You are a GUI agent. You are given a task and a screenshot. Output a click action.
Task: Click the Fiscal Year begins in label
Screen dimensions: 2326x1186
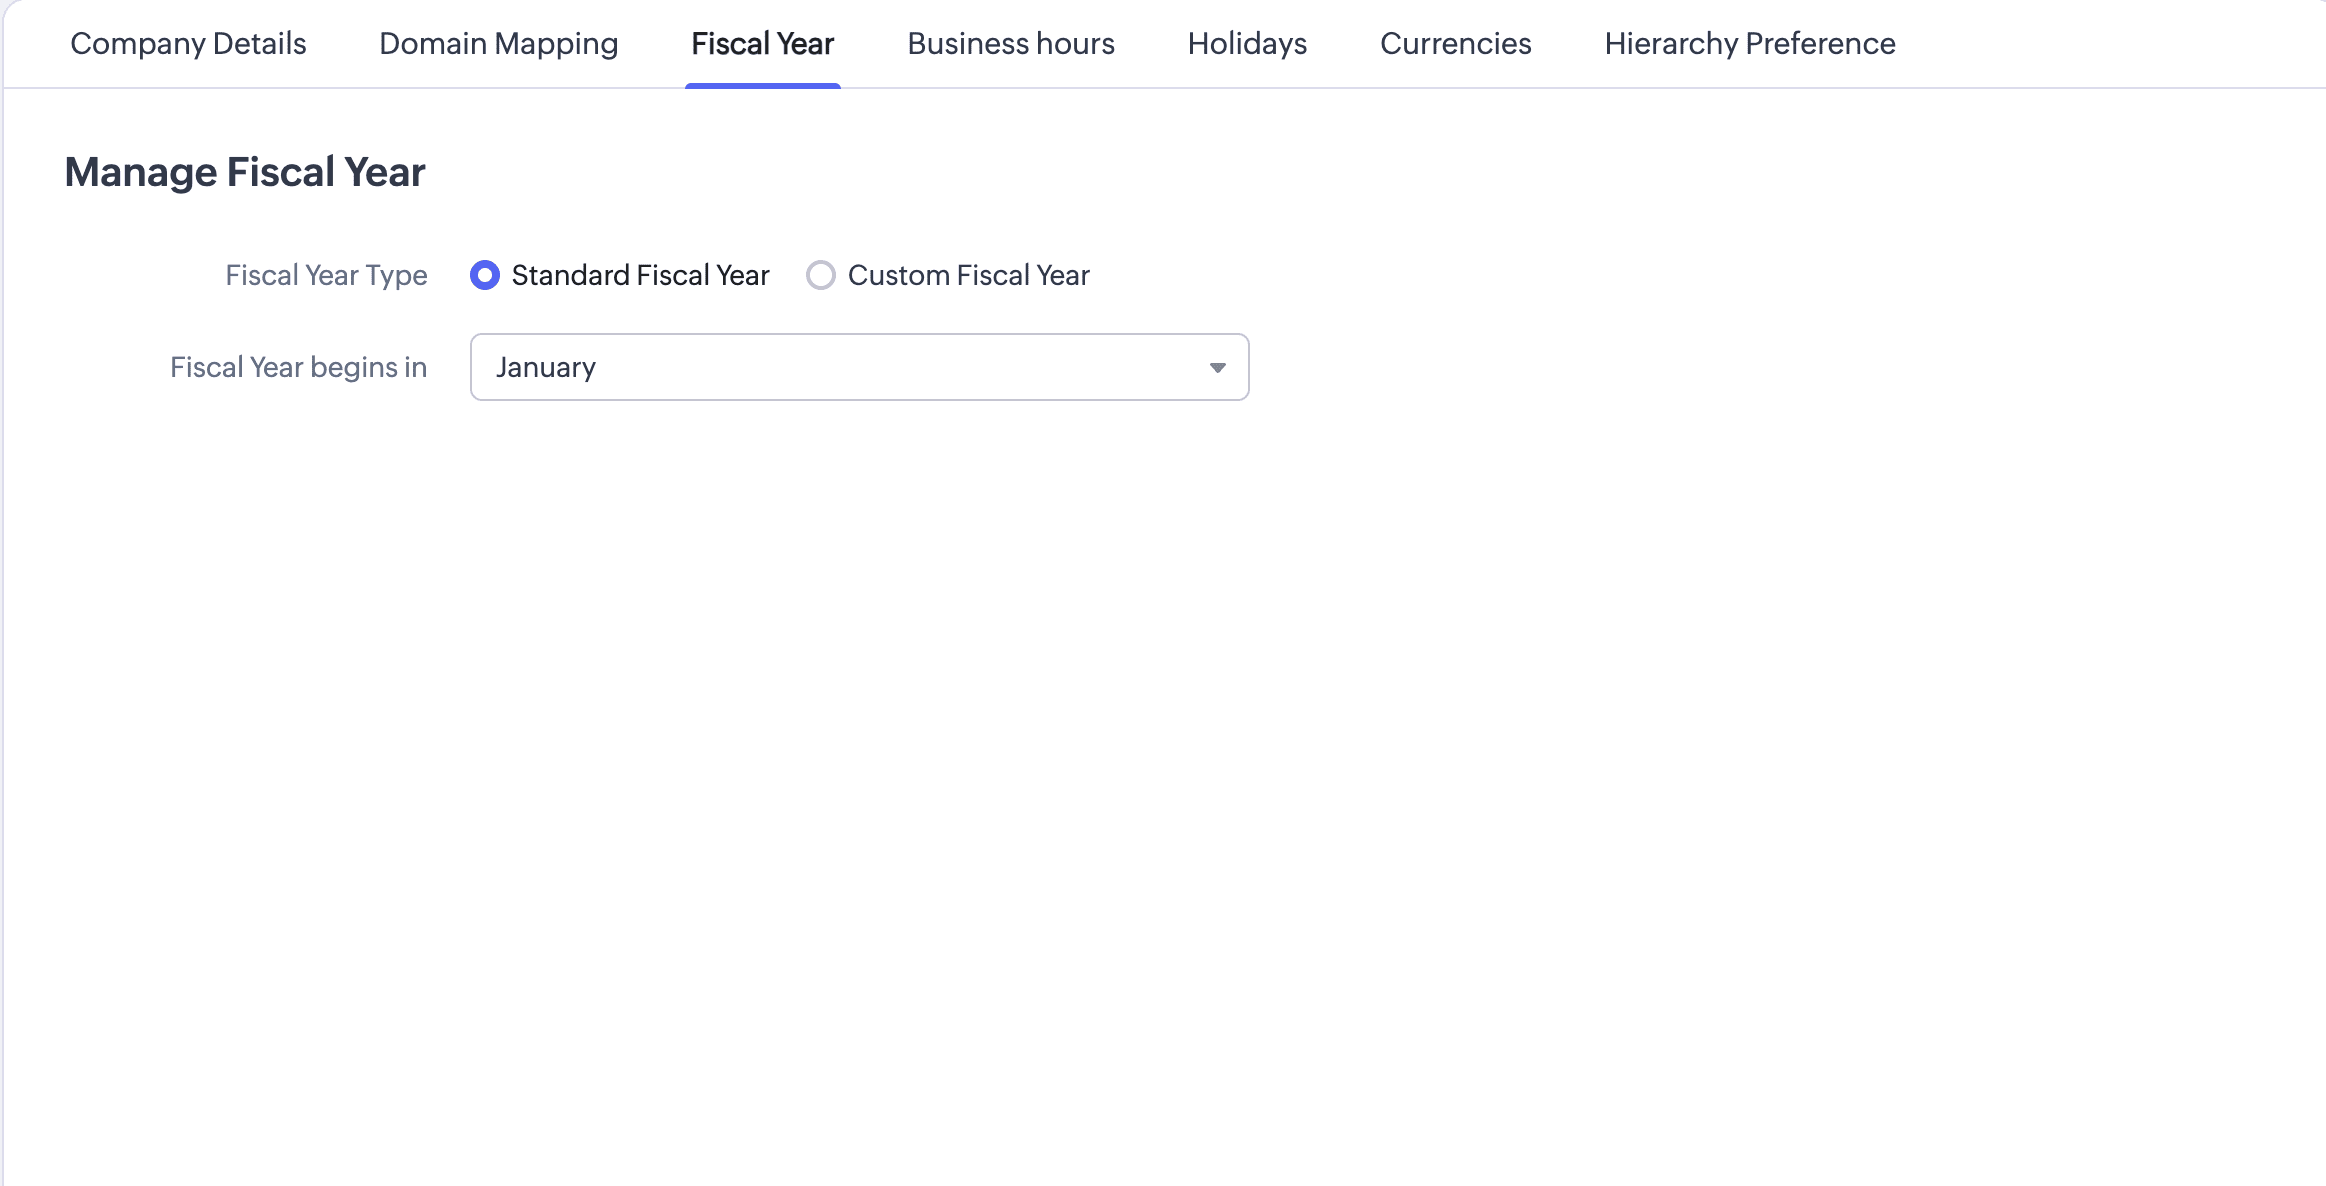(x=298, y=367)
